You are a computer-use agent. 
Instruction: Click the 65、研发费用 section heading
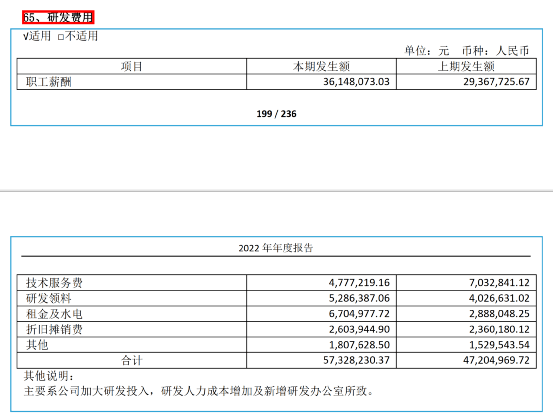coord(58,17)
